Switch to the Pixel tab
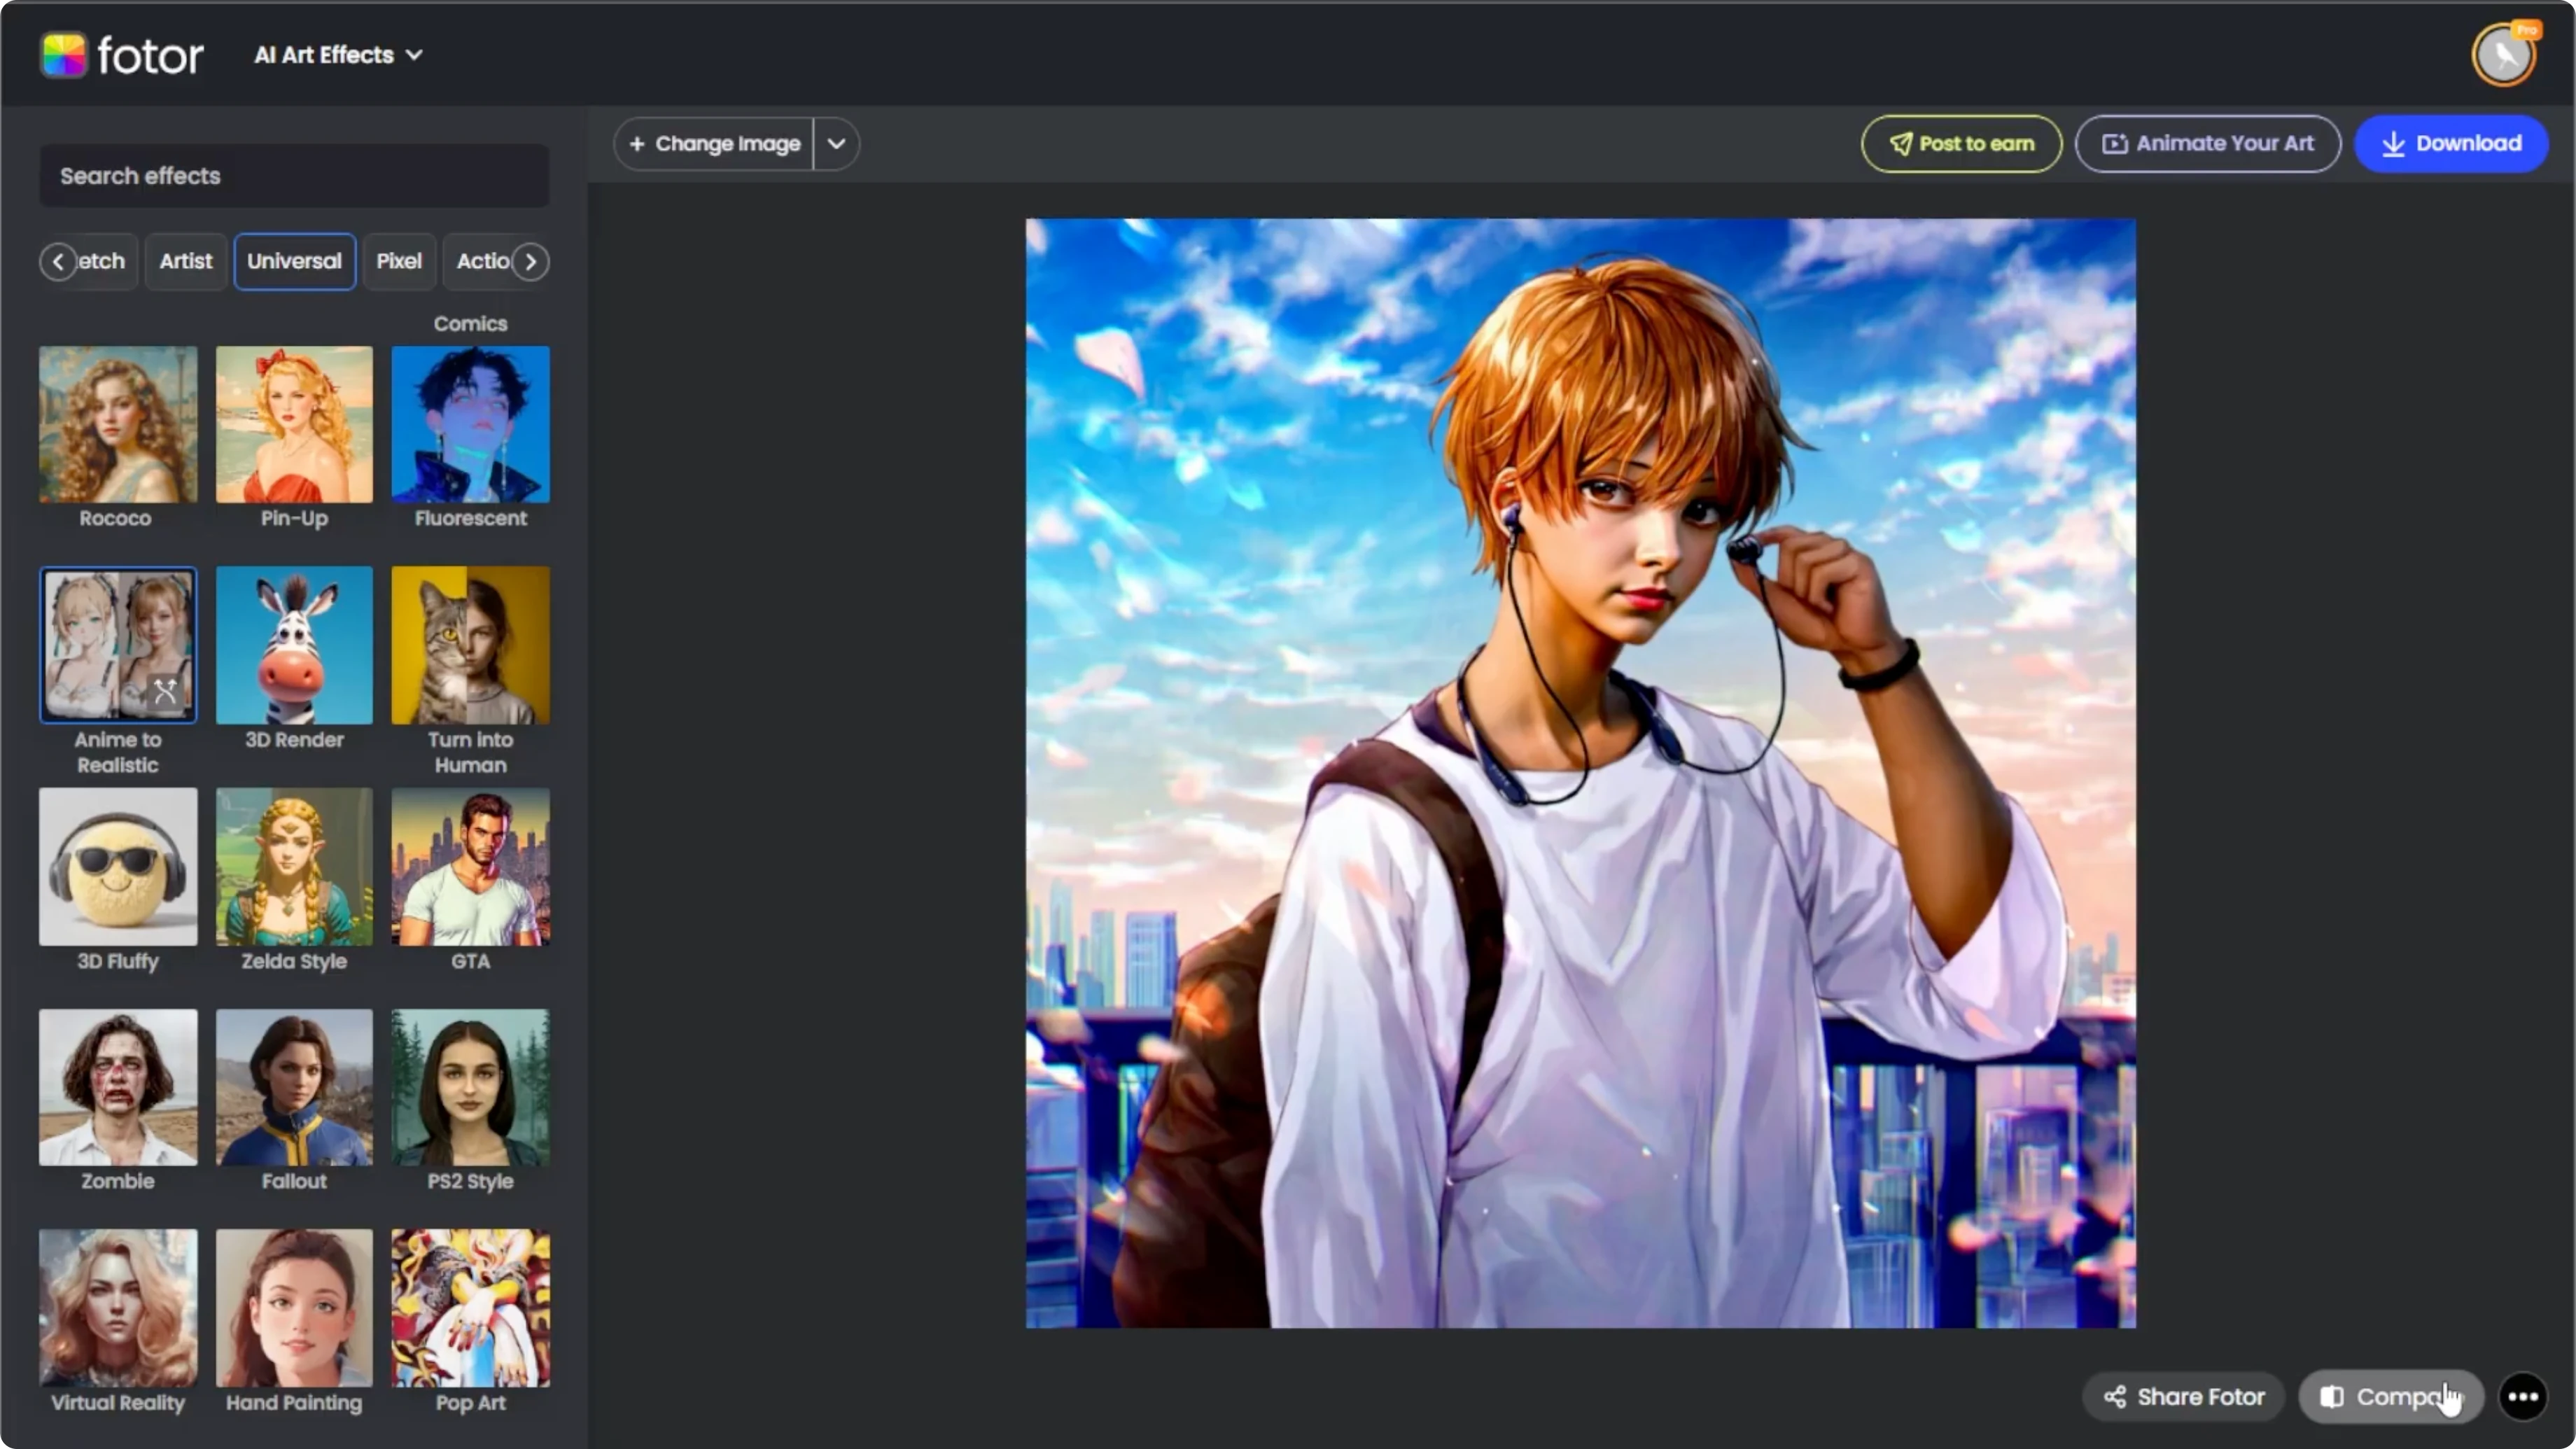The width and height of the screenshot is (2576, 1449). tap(399, 262)
